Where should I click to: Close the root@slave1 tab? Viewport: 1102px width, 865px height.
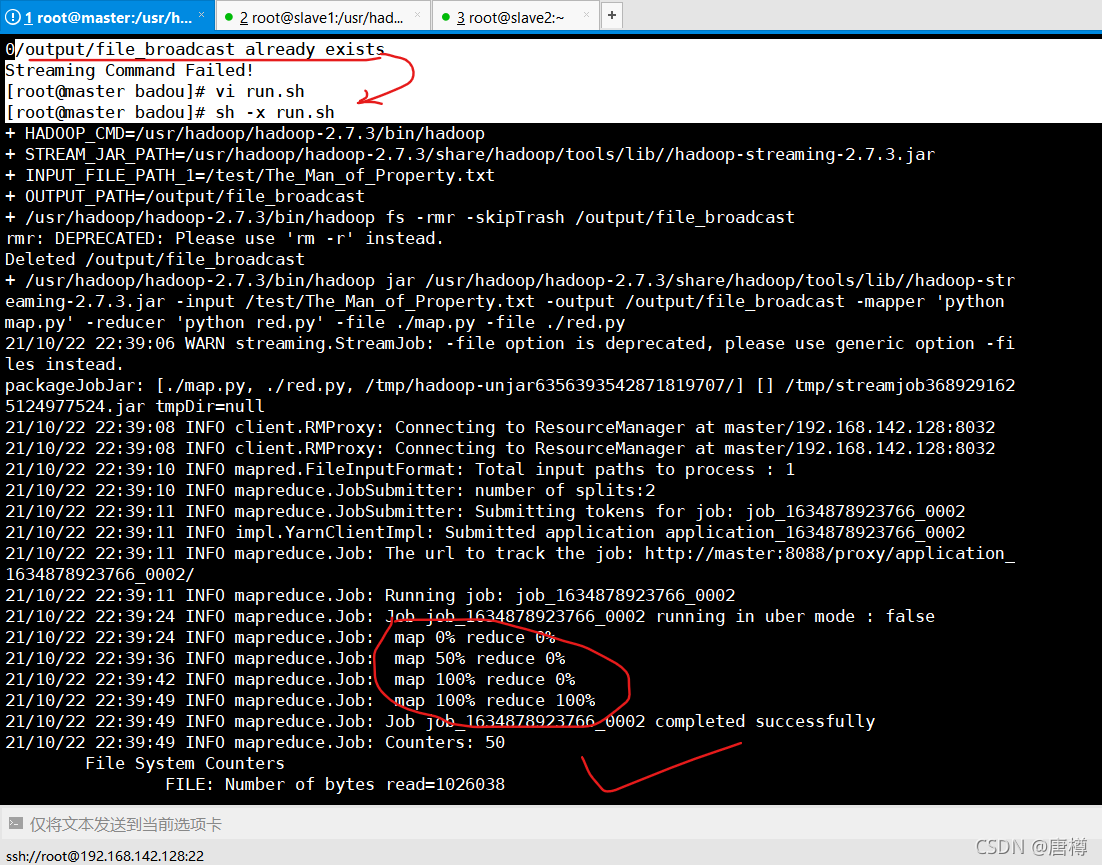click(x=418, y=15)
